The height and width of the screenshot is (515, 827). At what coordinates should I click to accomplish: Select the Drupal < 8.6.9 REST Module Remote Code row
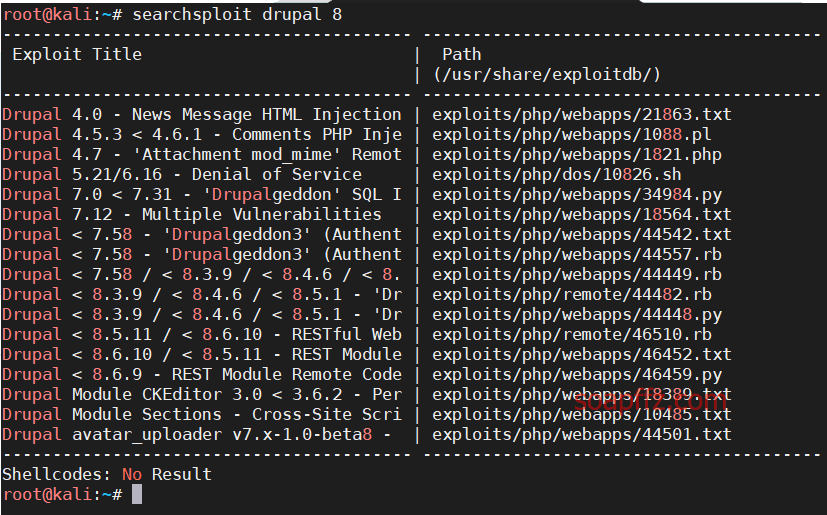(201, 375)
